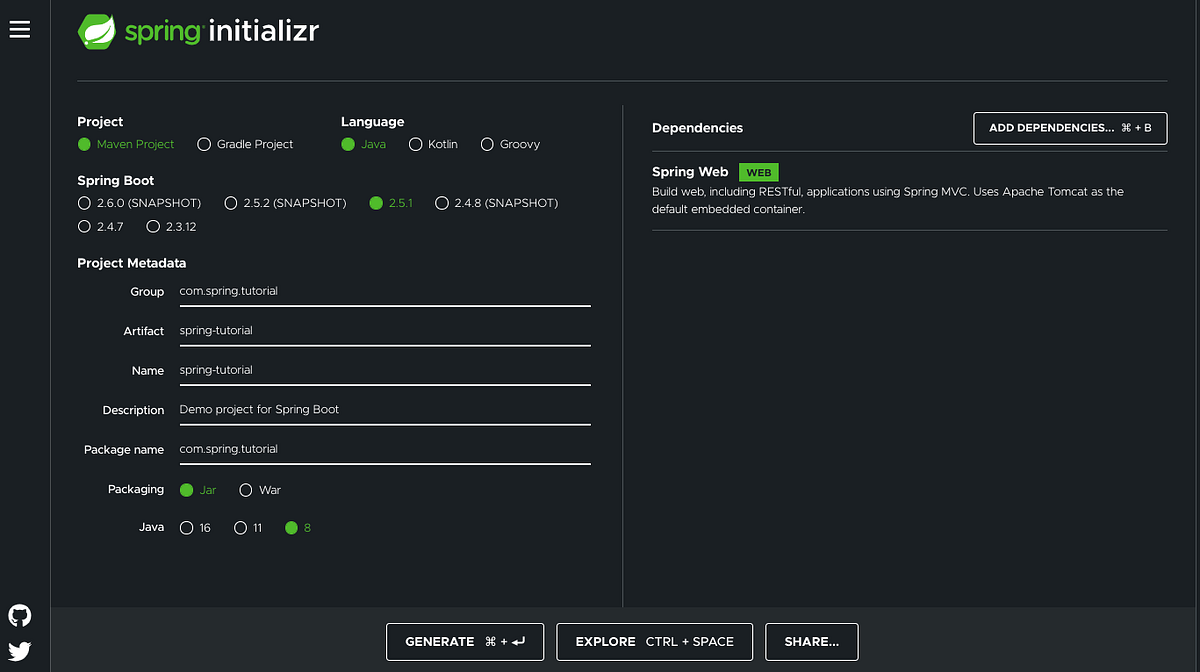Select Java version 11
This screenshot has height=672, width=1200.
[x=240, y=527]
